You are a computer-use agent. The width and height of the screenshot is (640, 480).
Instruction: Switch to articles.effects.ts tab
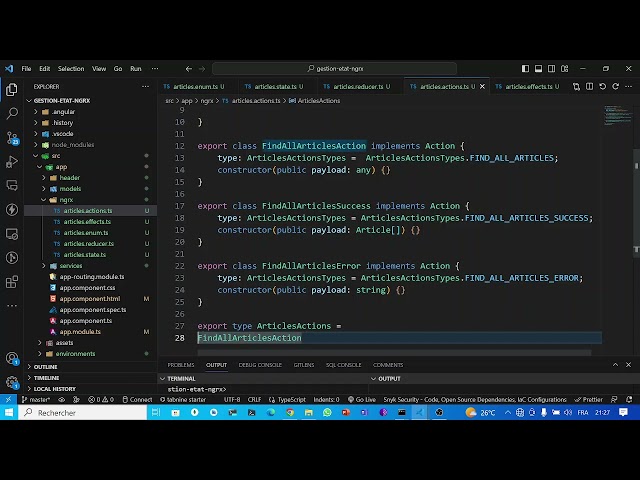click(529, 87)
